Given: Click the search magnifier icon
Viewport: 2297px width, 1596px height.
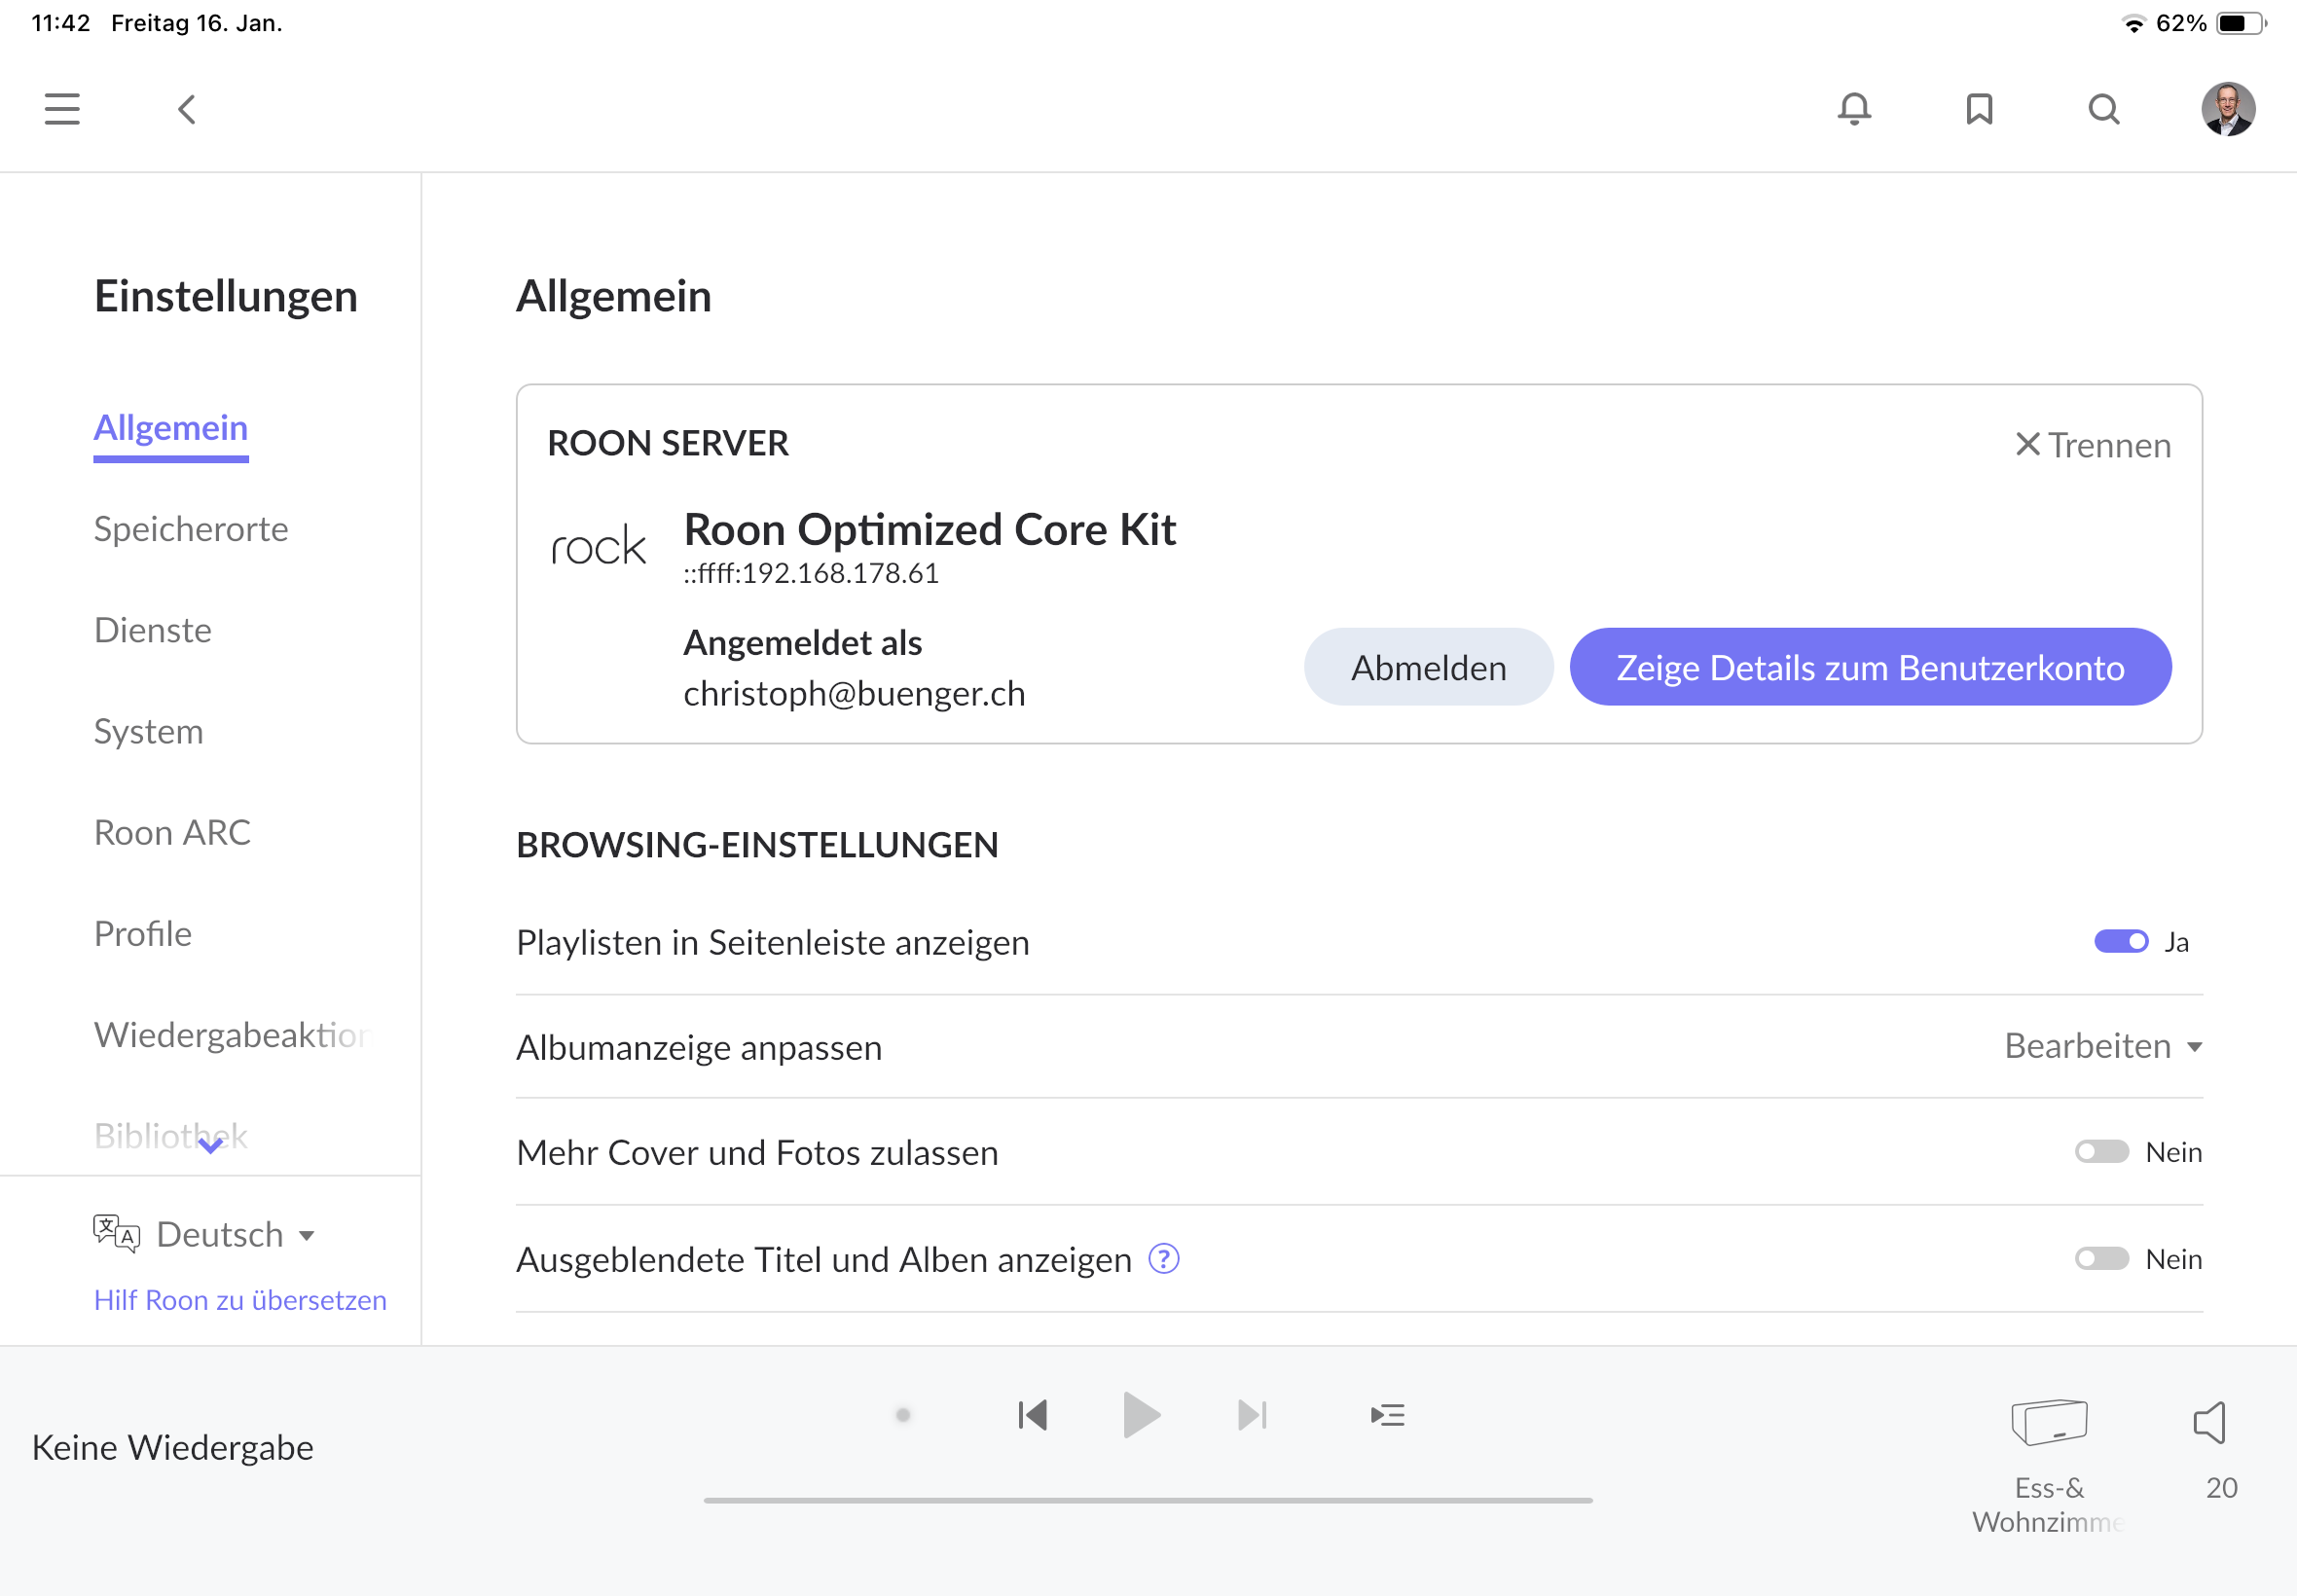Looking at the screenshot, I should (x=2104, y=109).
